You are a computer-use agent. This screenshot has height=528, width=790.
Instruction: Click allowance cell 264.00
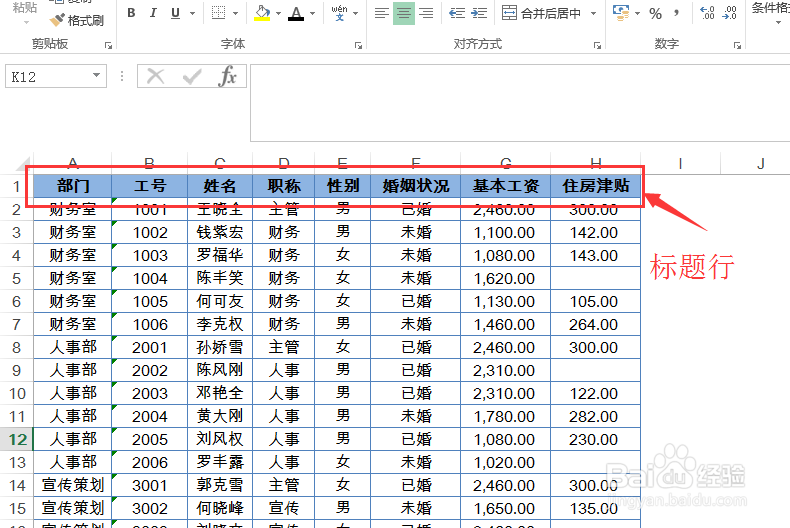point(596,324)
